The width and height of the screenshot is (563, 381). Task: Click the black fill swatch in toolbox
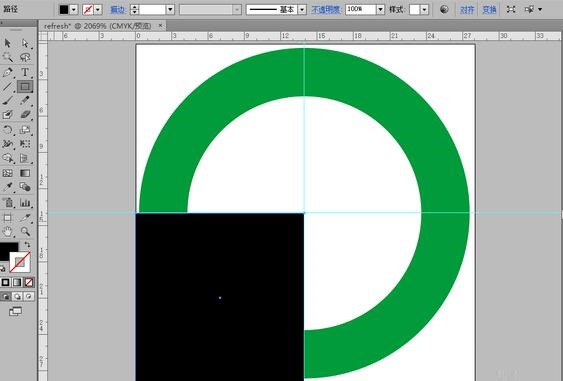[x=8, y=250]
